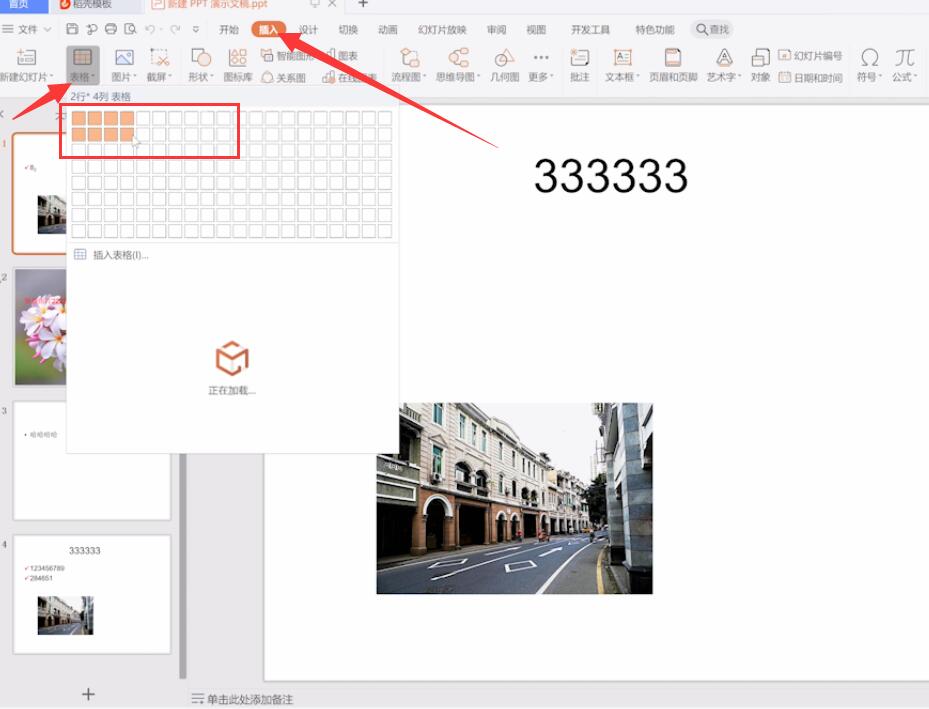Click the Mind Map (思维导图) icon
This screenshot has height=709, width=929.
(458, 57)
